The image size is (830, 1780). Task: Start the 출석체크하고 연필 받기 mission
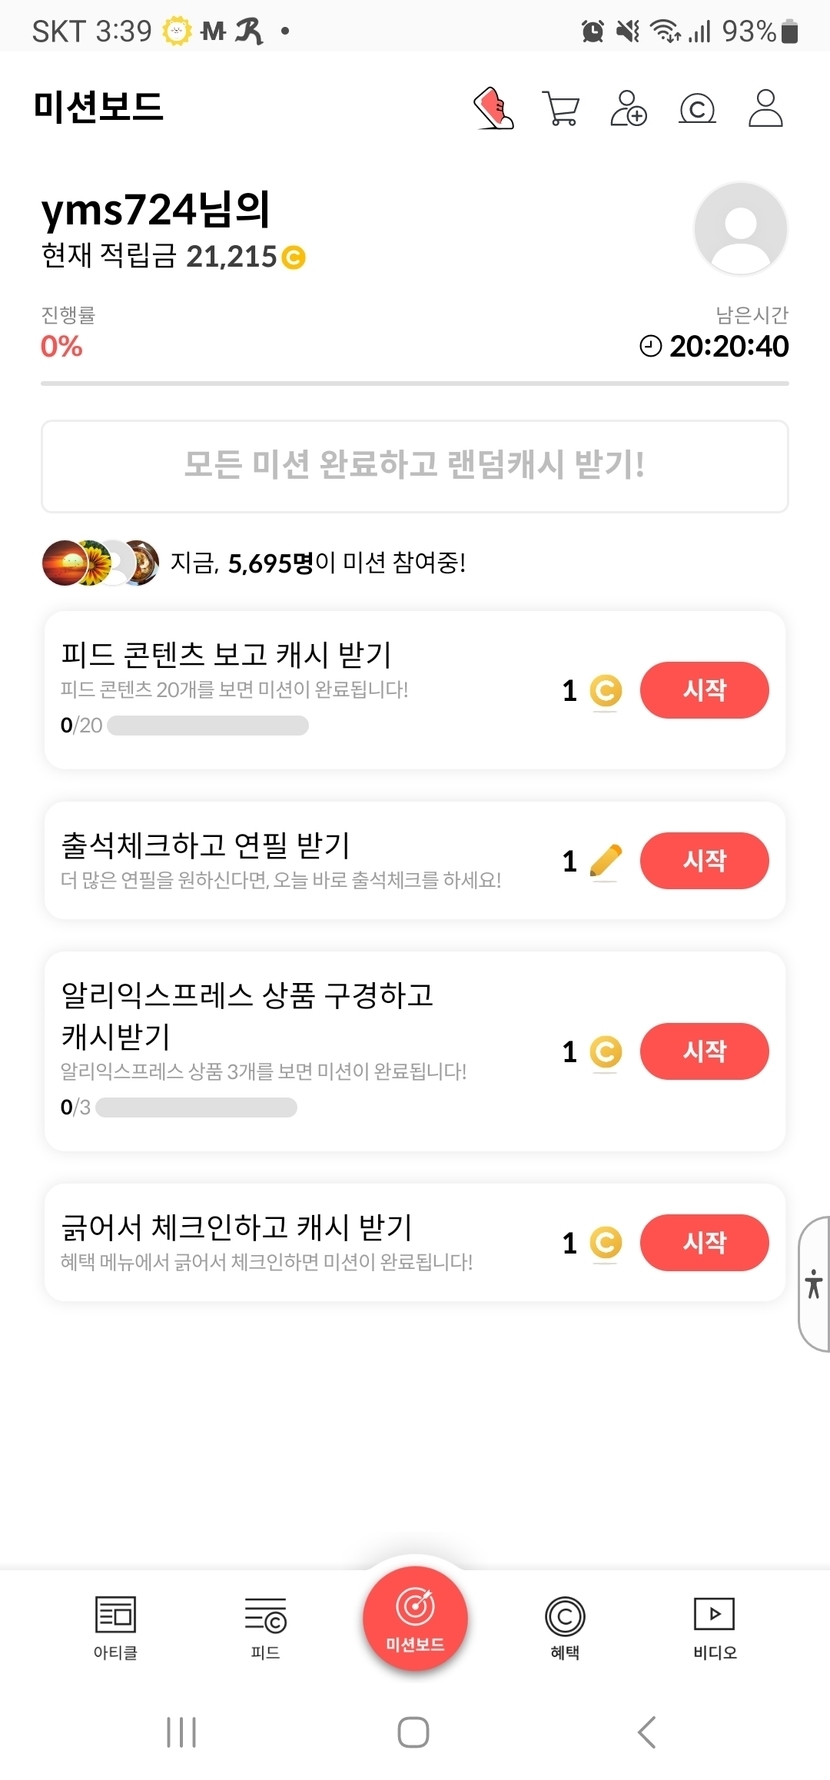pos(704,861)
